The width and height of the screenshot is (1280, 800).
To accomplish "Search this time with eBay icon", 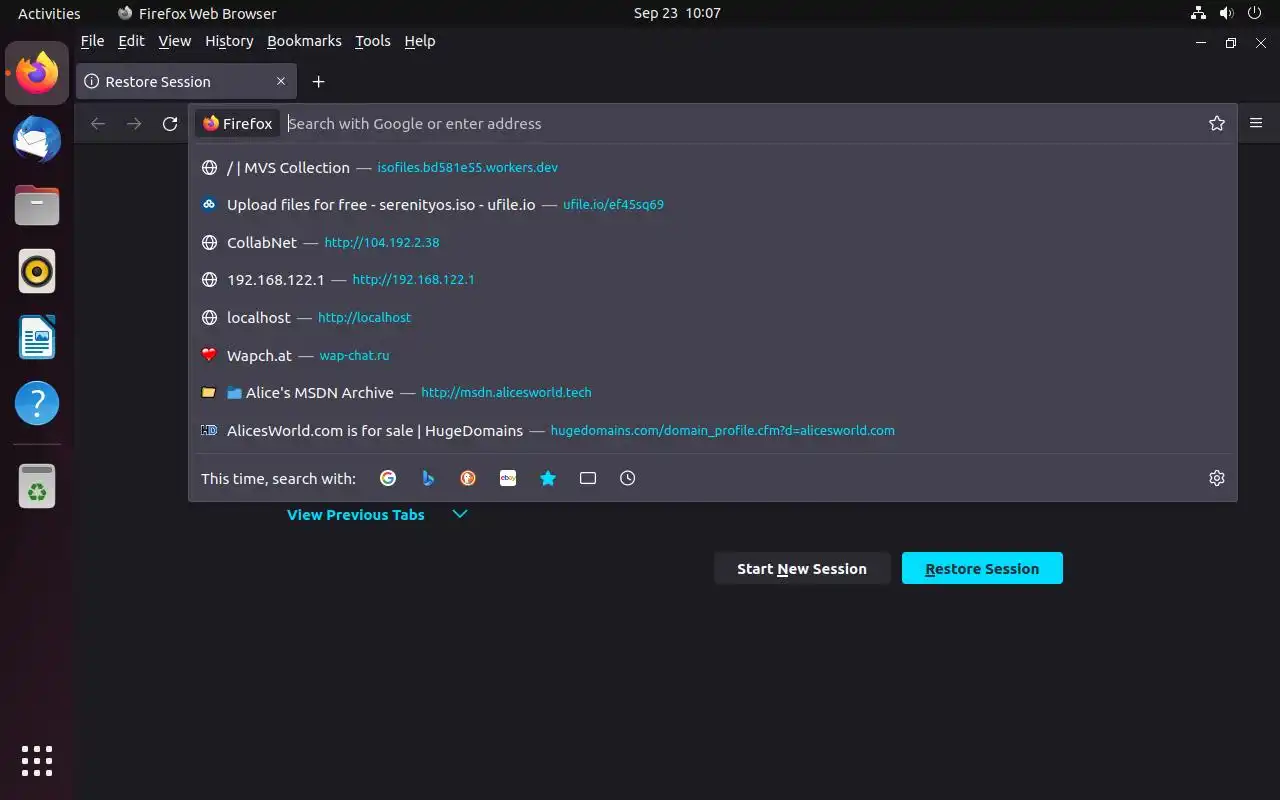I will click(x=508, y=478).
